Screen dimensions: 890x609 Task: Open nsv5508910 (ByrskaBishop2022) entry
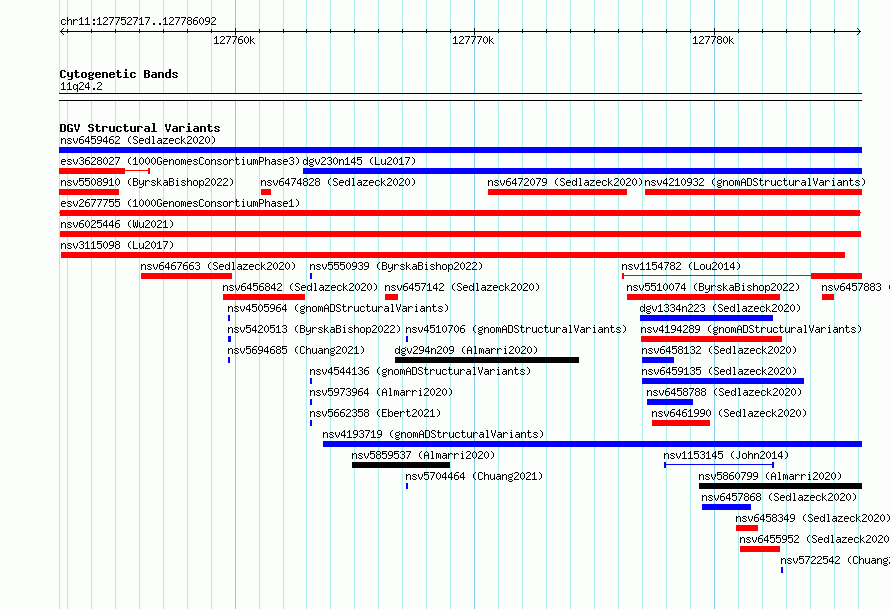coord(147,182)
